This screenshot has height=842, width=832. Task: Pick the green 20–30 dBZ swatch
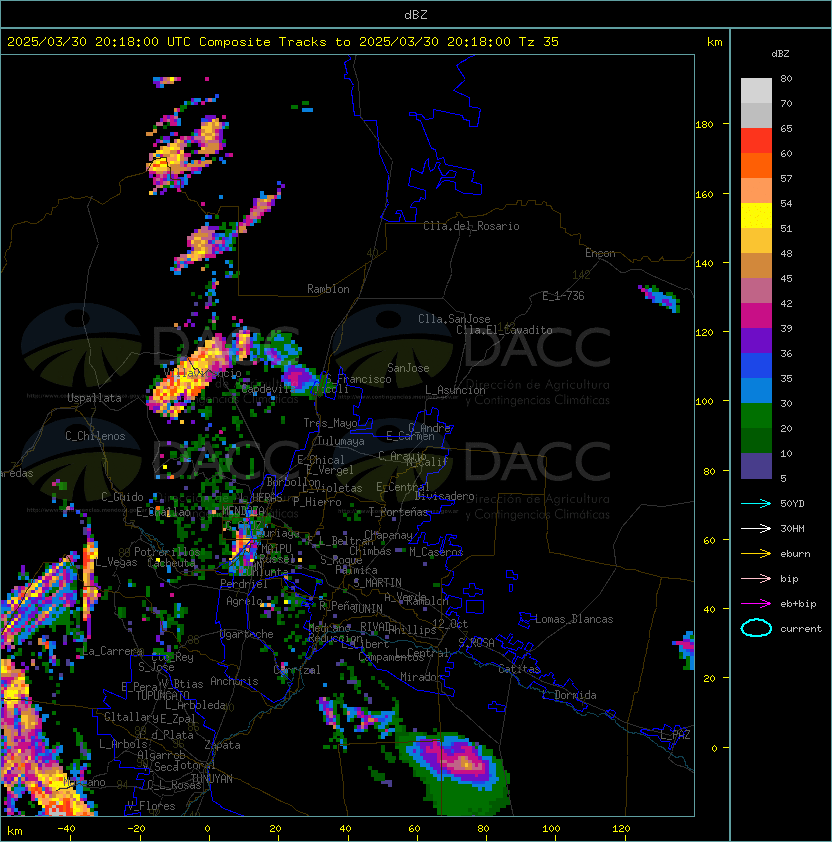[x=756, y=416]
